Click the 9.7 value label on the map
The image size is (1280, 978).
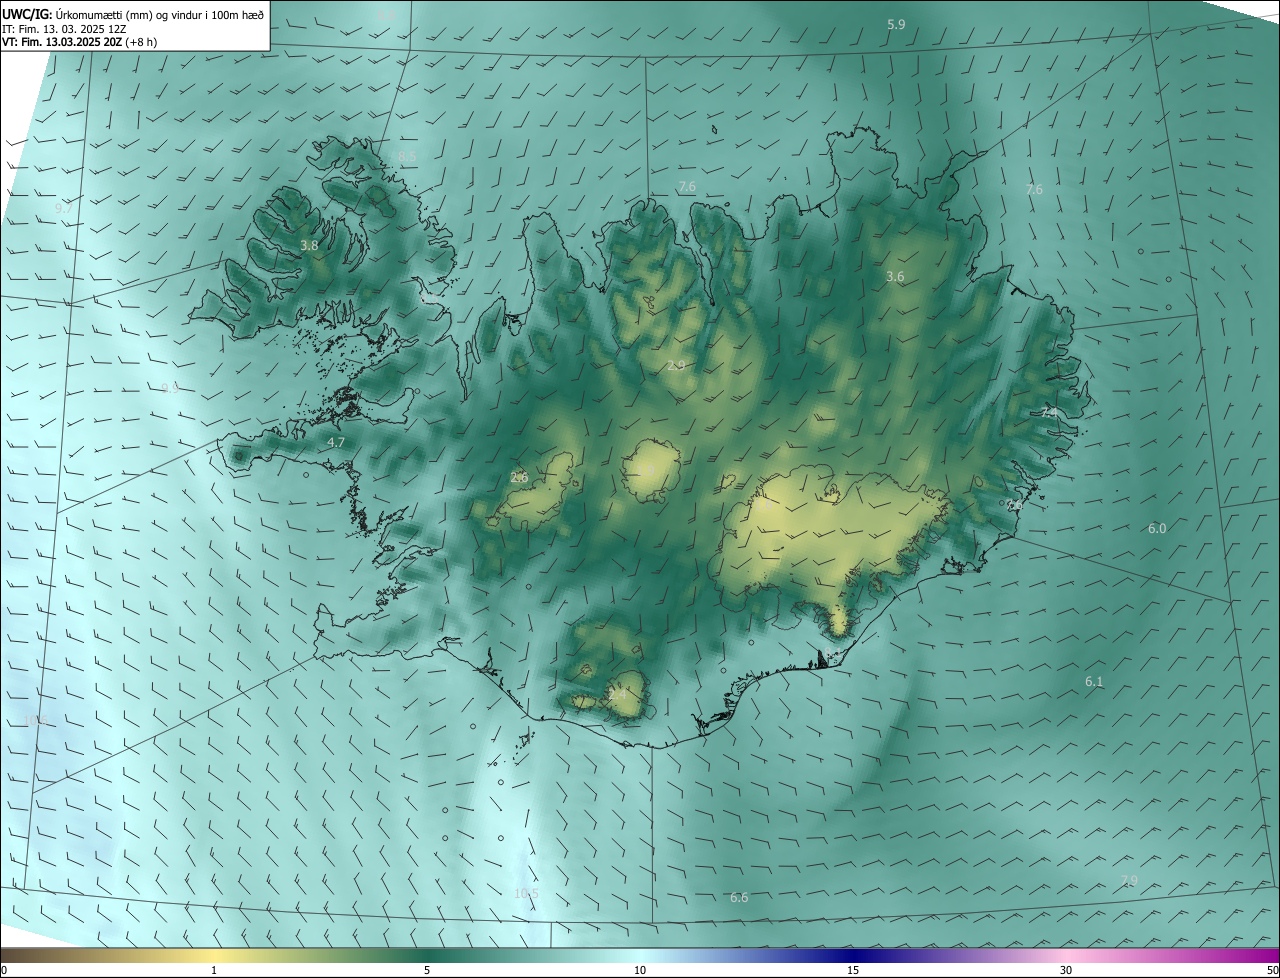[63, 209]
